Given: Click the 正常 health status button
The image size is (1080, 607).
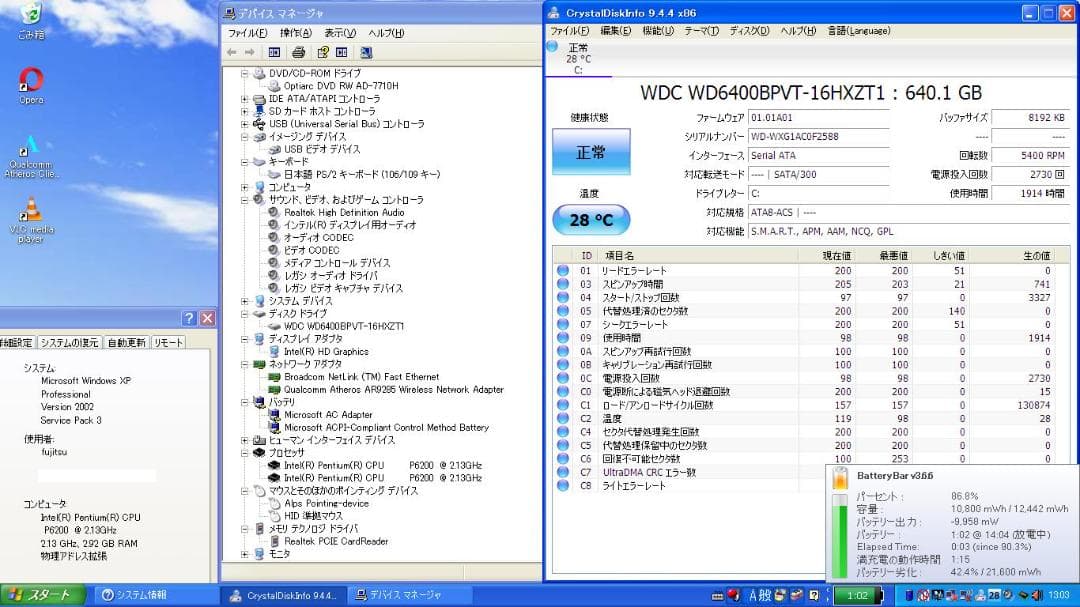Looking at the screenshot, I should click(x=591, y=152).
